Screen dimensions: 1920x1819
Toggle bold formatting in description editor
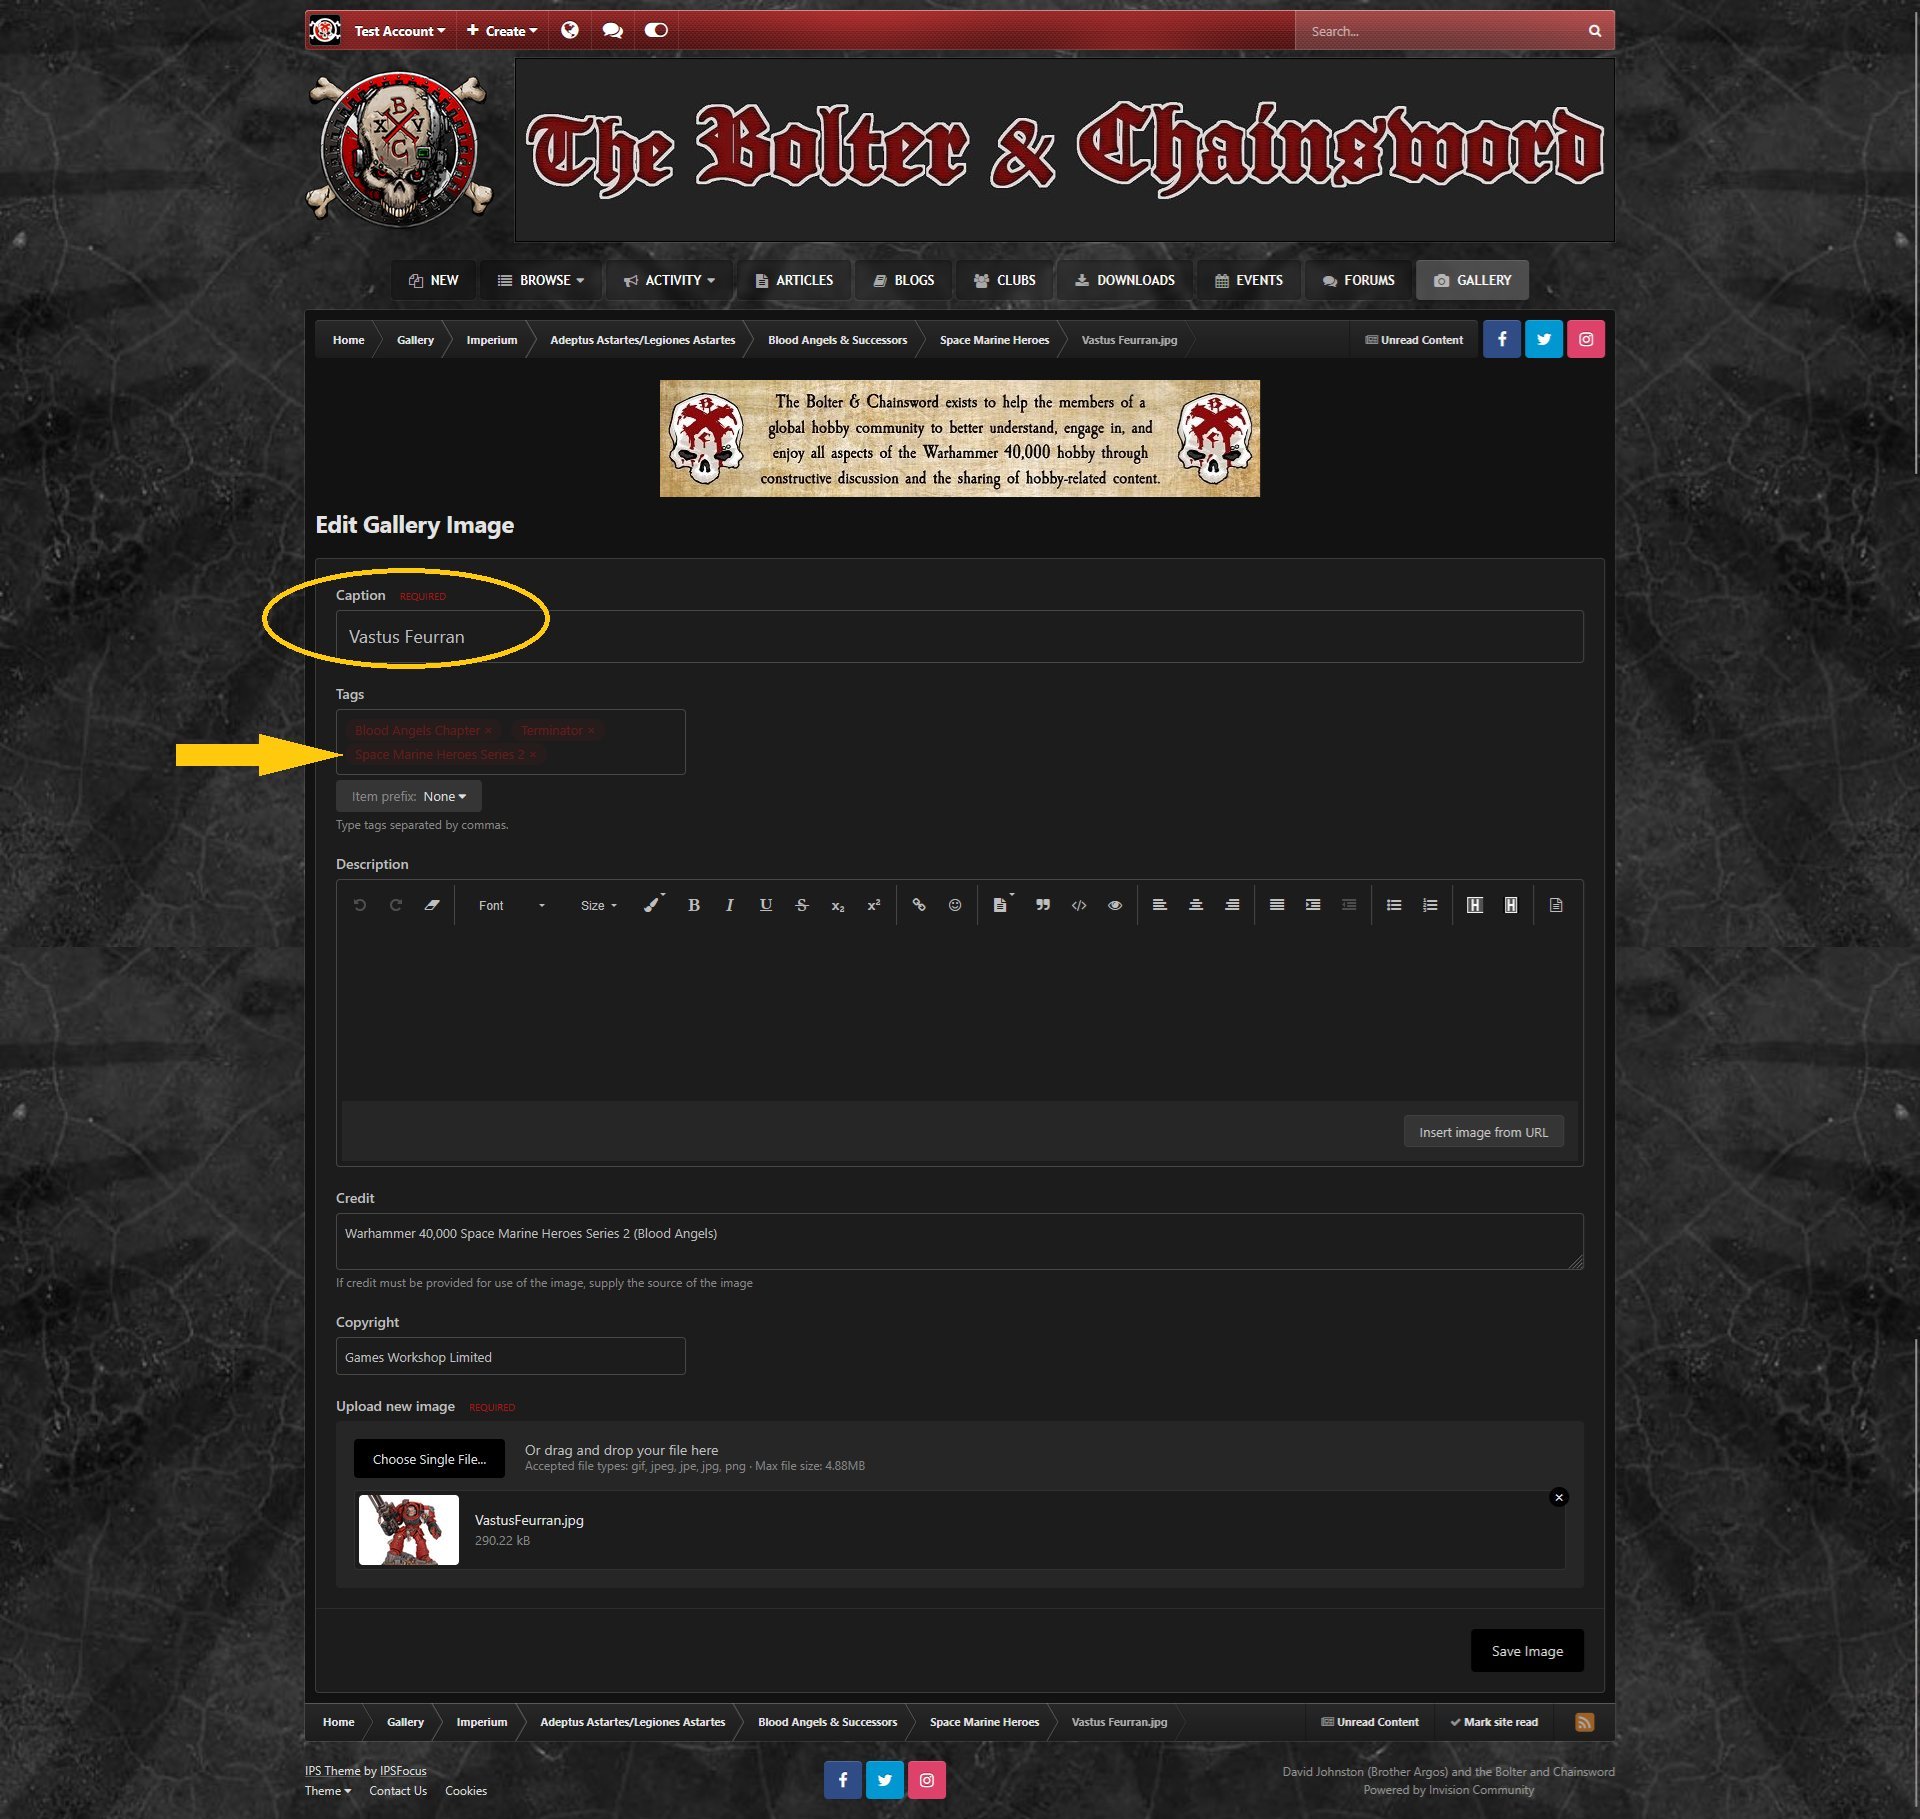(x=693, y=905)
